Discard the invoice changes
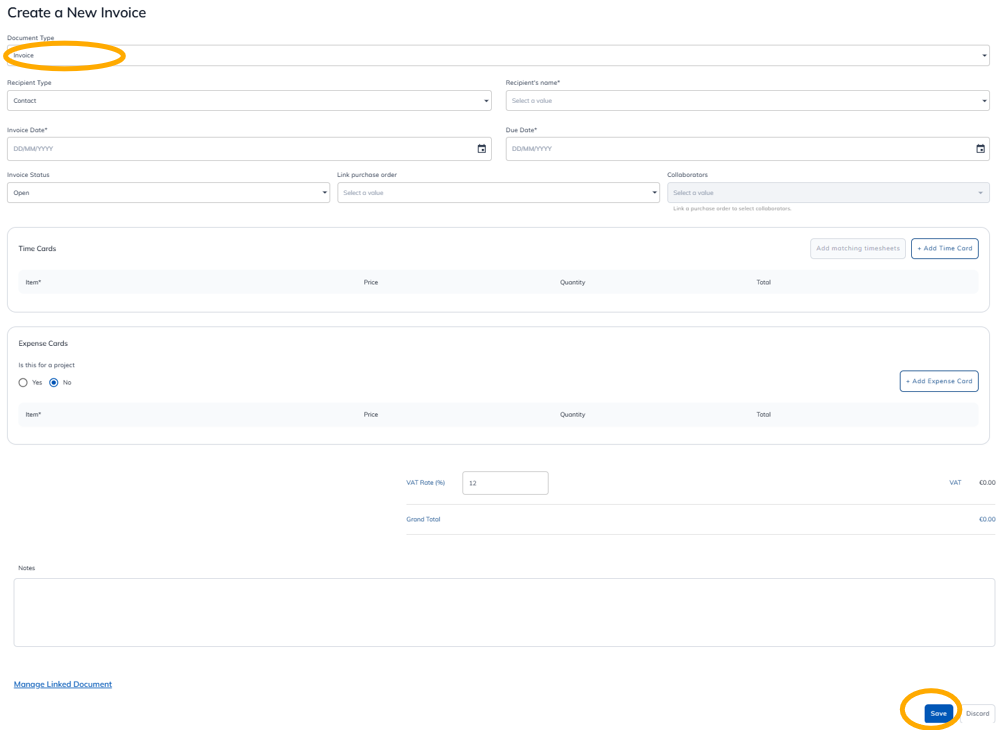 click(977, 713)
